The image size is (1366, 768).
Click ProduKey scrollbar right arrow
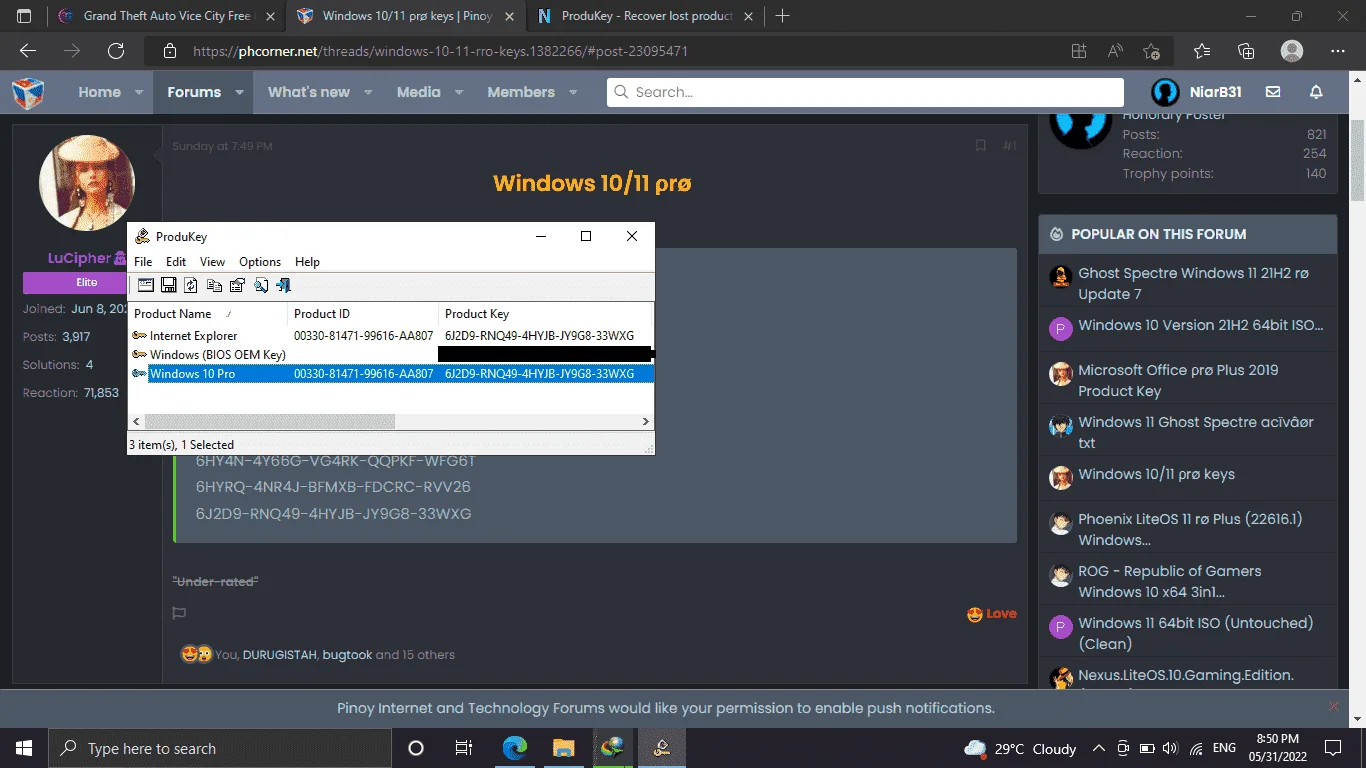point(646,422)
